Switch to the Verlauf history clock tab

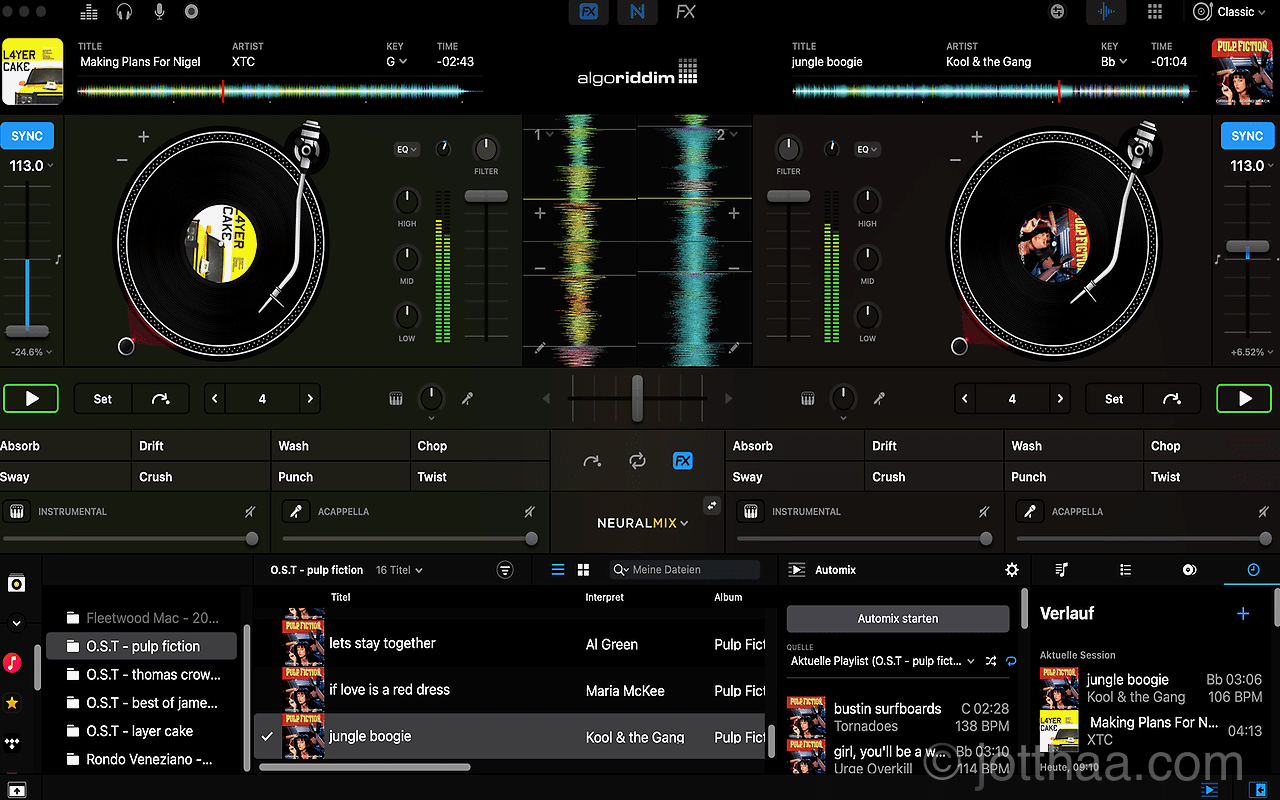pyautogui.click(x=1253, y=570)
